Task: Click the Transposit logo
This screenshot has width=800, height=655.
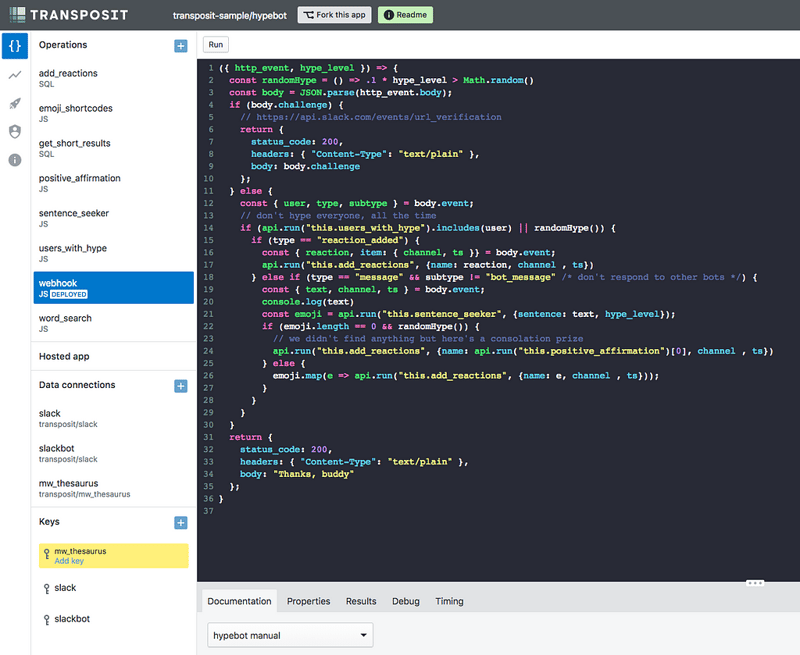Action: pos(68,15)
